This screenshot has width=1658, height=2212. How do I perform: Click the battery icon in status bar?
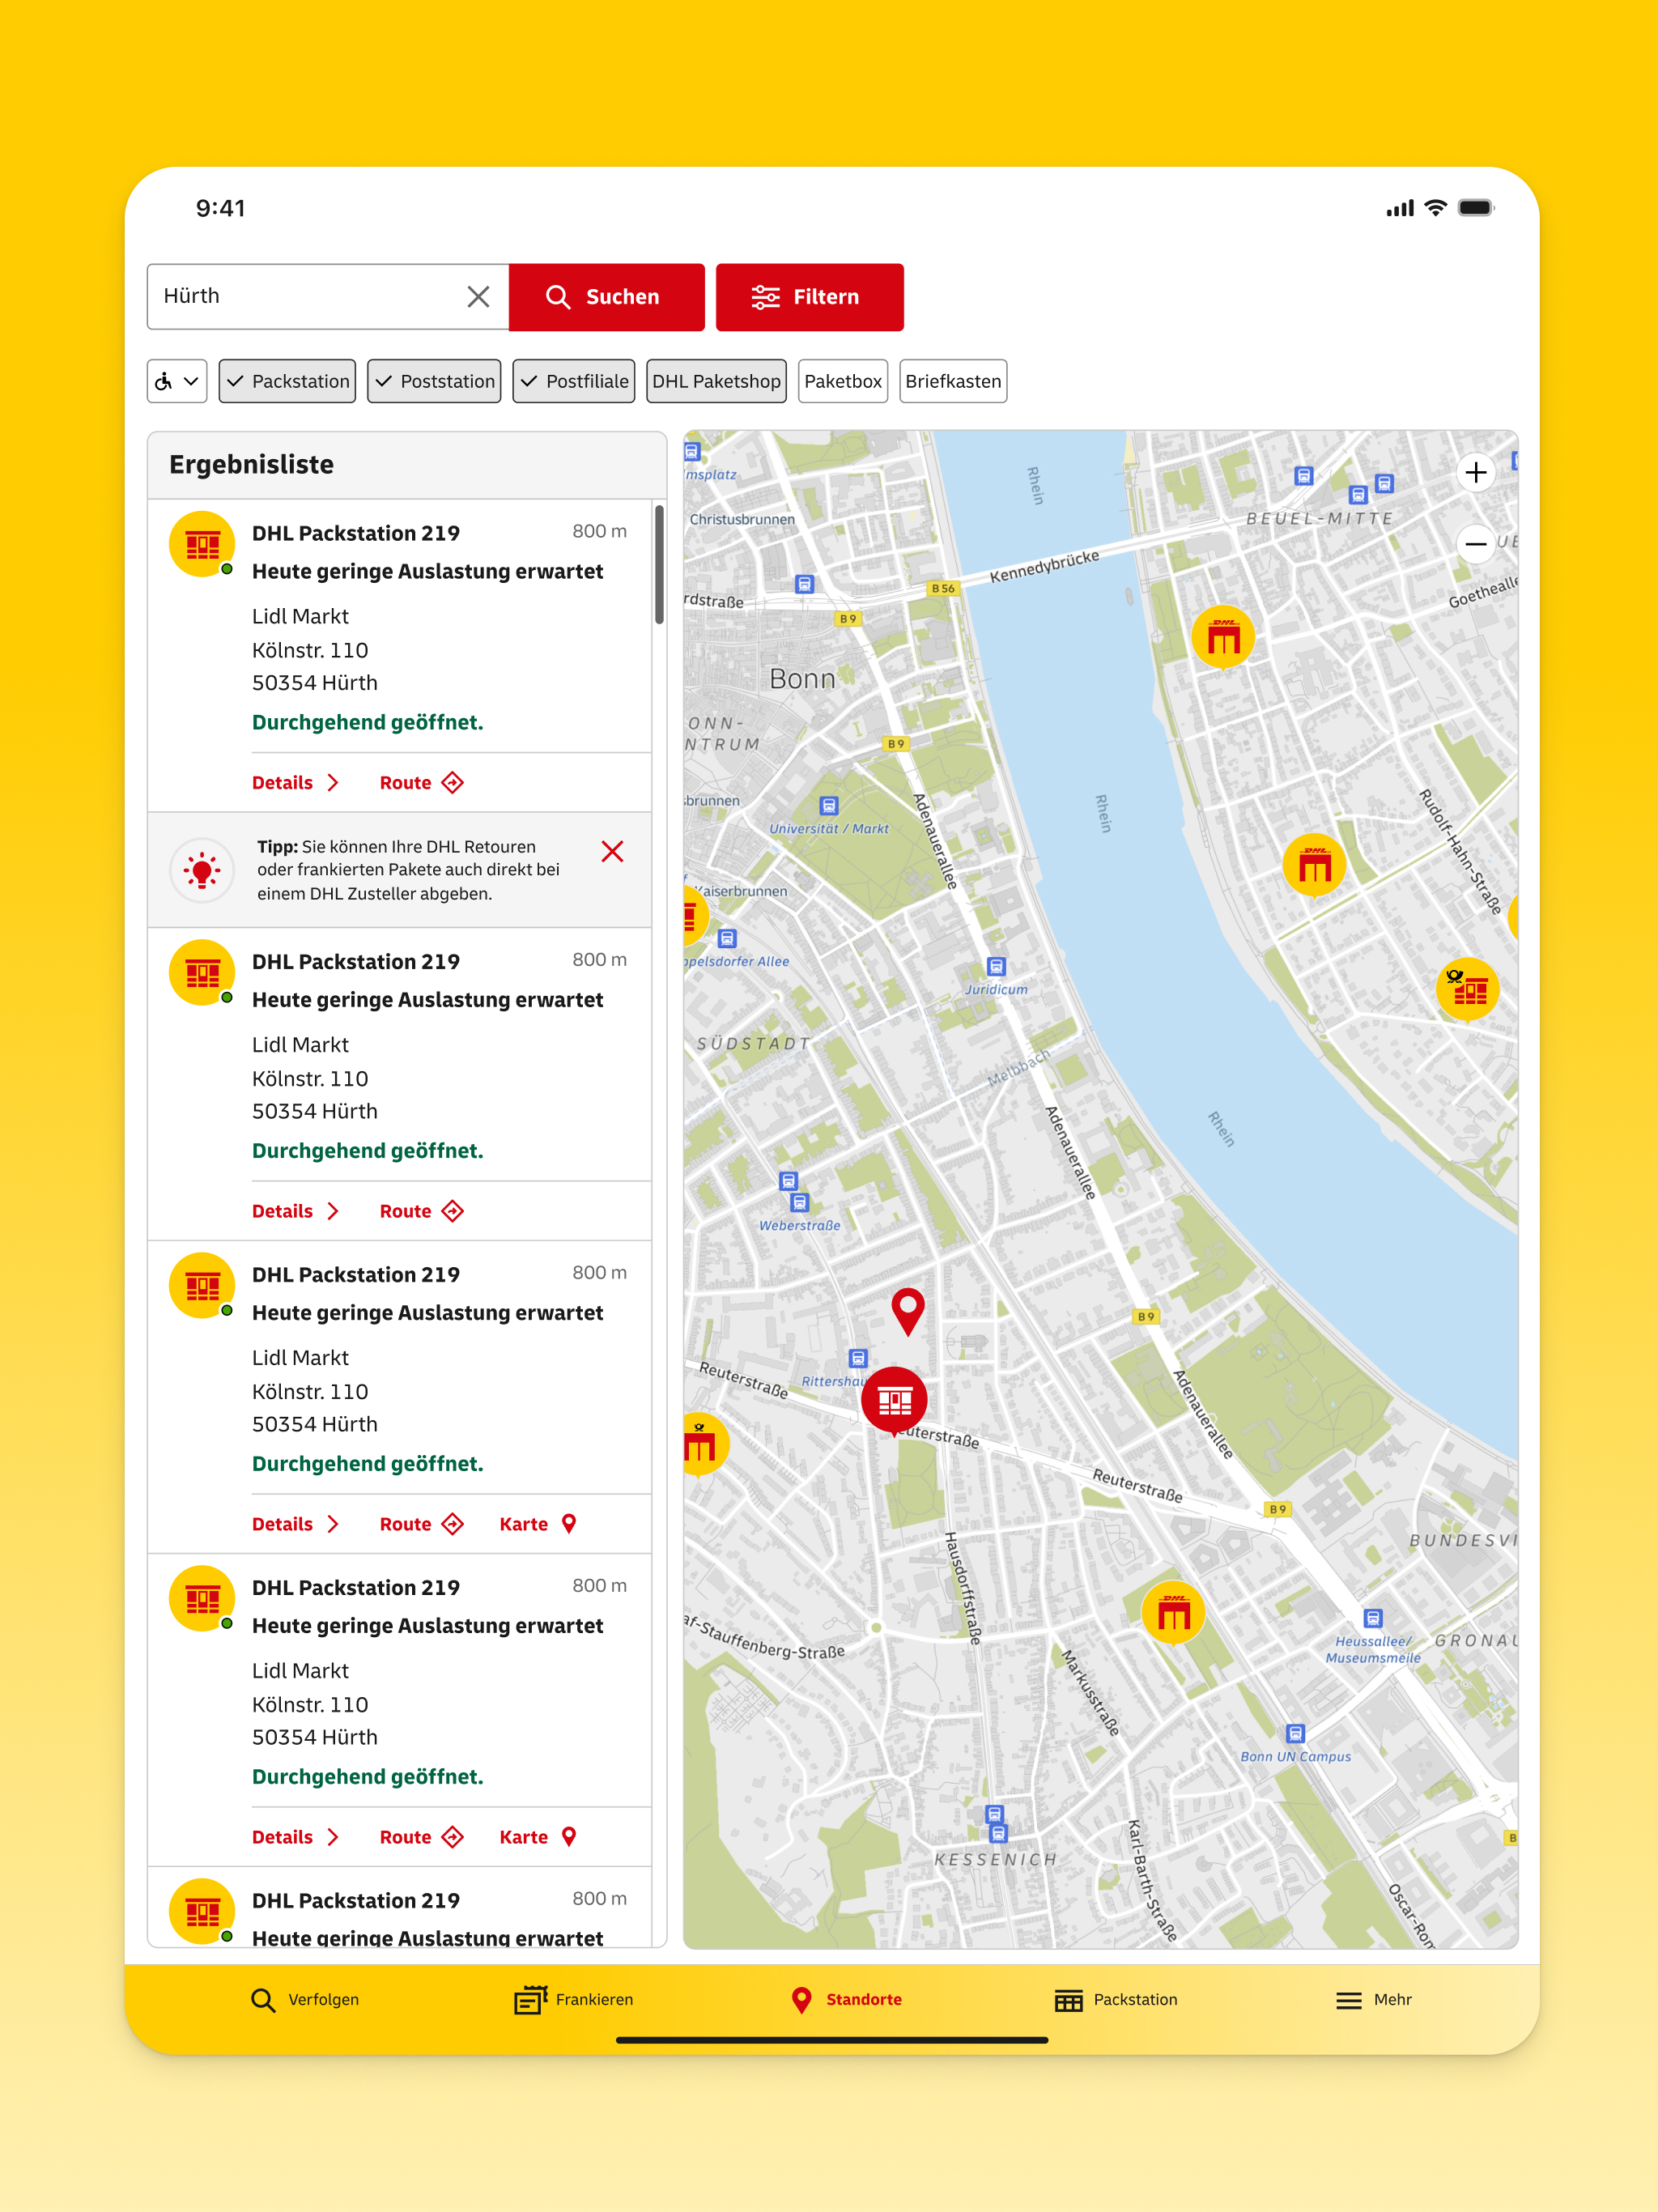click(x=1476, y=208)
